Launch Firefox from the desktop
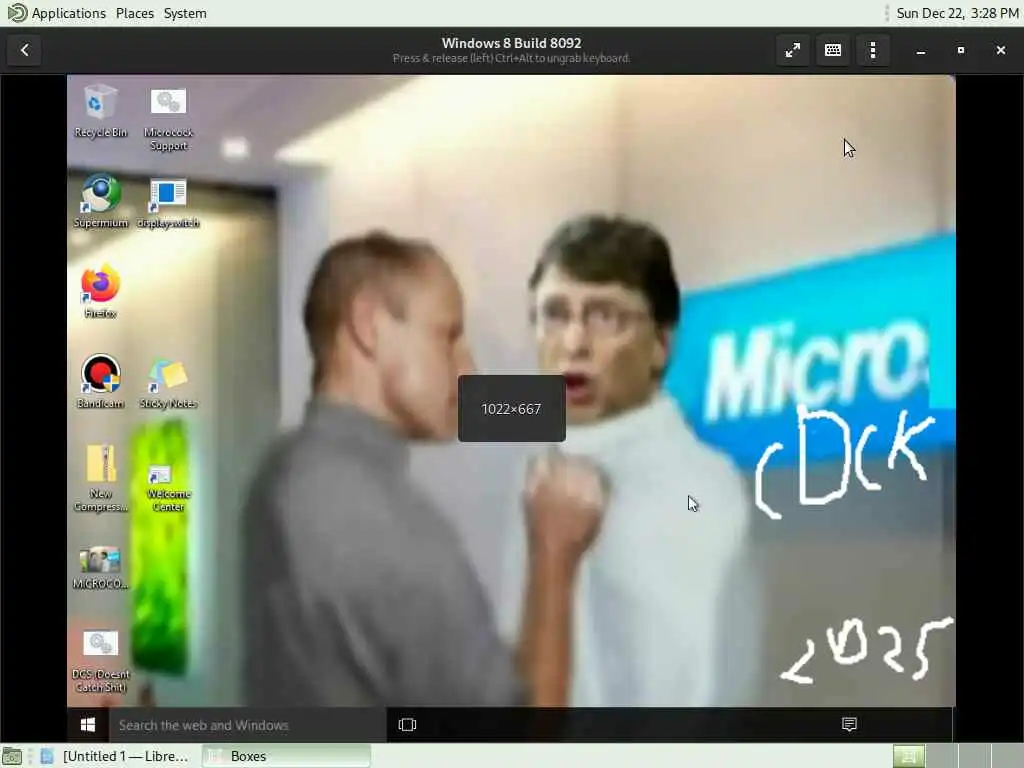The image size is (1024, 768). 100,292
